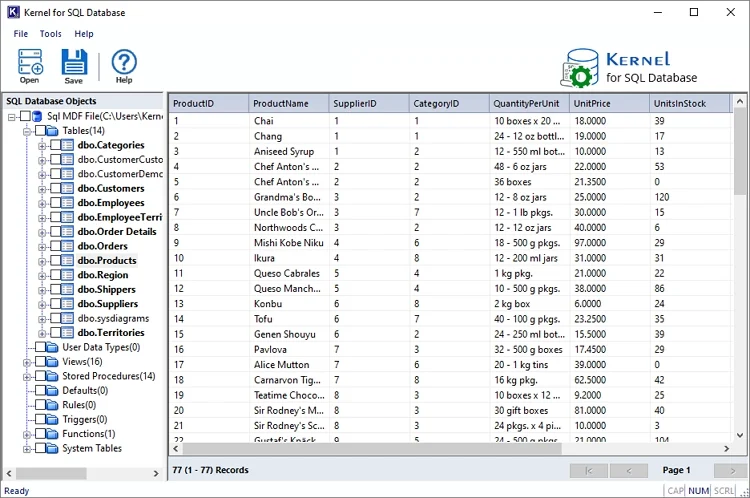Image resolution: width=750 pixels, height=498 pixels.
Task: Click the Triggers(0) folder icon
Action: point(53,420)
